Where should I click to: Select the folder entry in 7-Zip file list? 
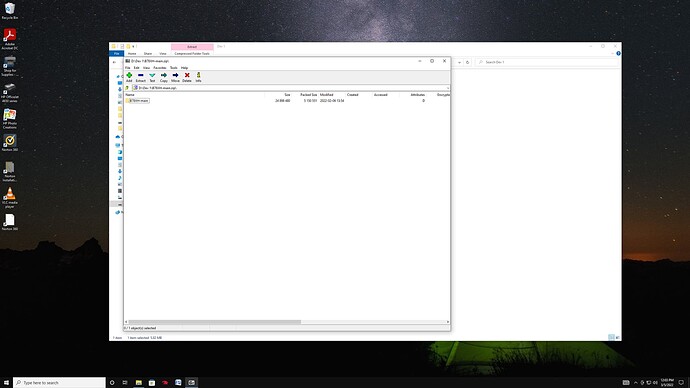(138, 101)
